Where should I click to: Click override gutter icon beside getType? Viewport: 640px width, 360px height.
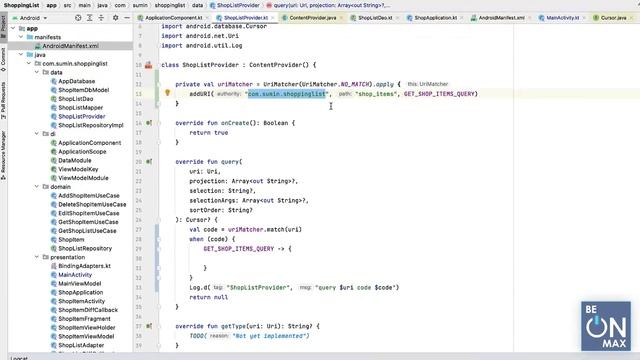(x=149, y=326)
